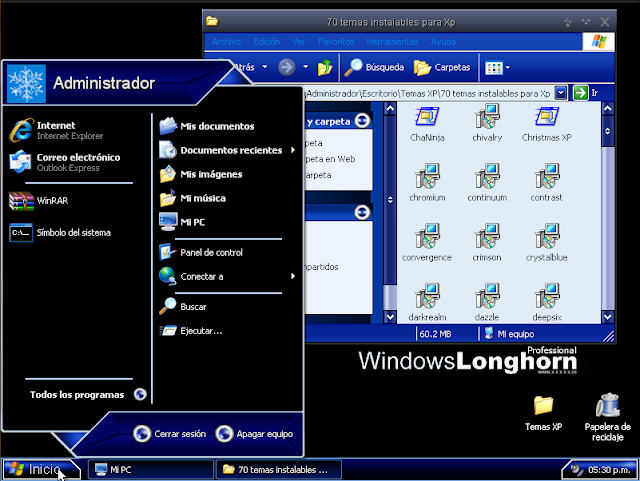Open the Views button dropdown
The width and height of the screenshot is (640, 481).
[508, 67]
